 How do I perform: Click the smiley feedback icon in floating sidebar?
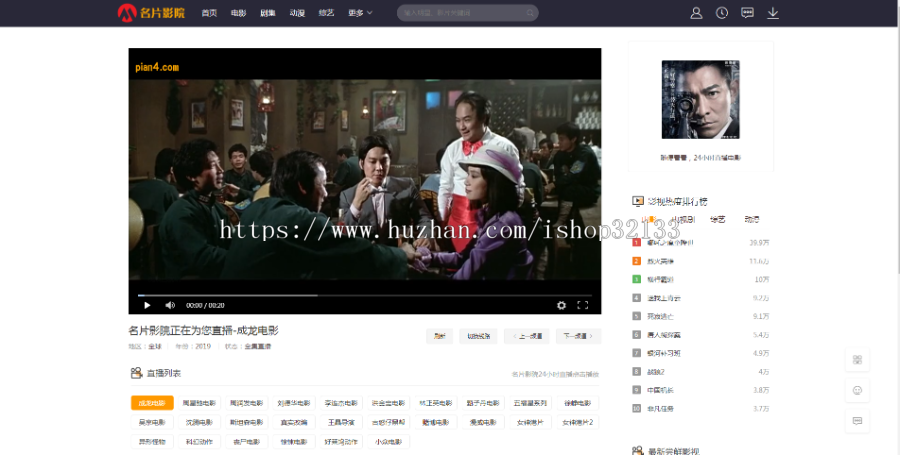[858, 390]
